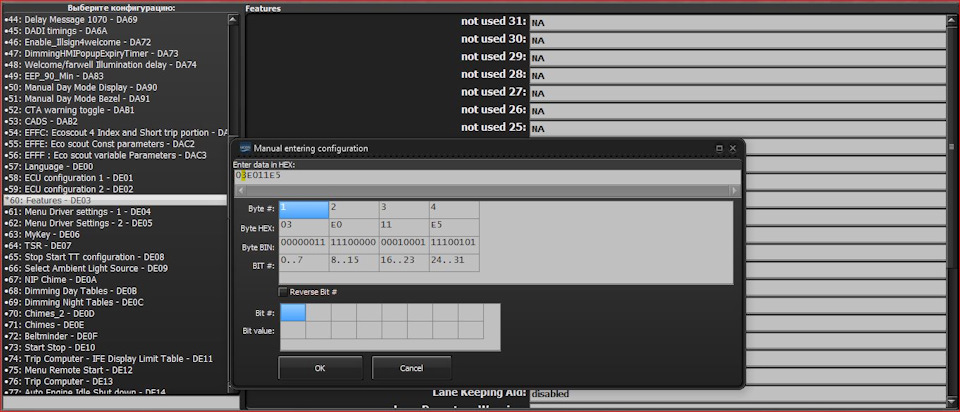
Task: Click the not used 31 value field
Action: click(x=738, y=23)
